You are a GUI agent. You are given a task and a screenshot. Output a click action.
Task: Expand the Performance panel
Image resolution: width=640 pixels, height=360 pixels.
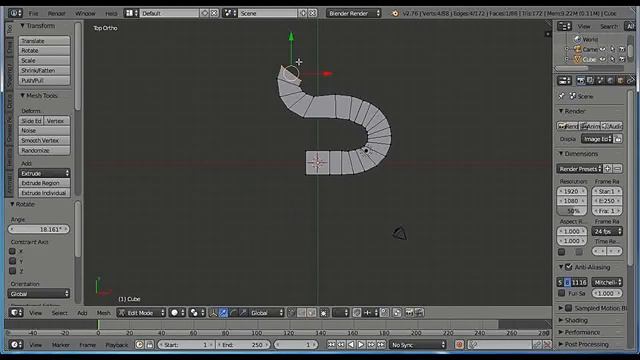561,332
